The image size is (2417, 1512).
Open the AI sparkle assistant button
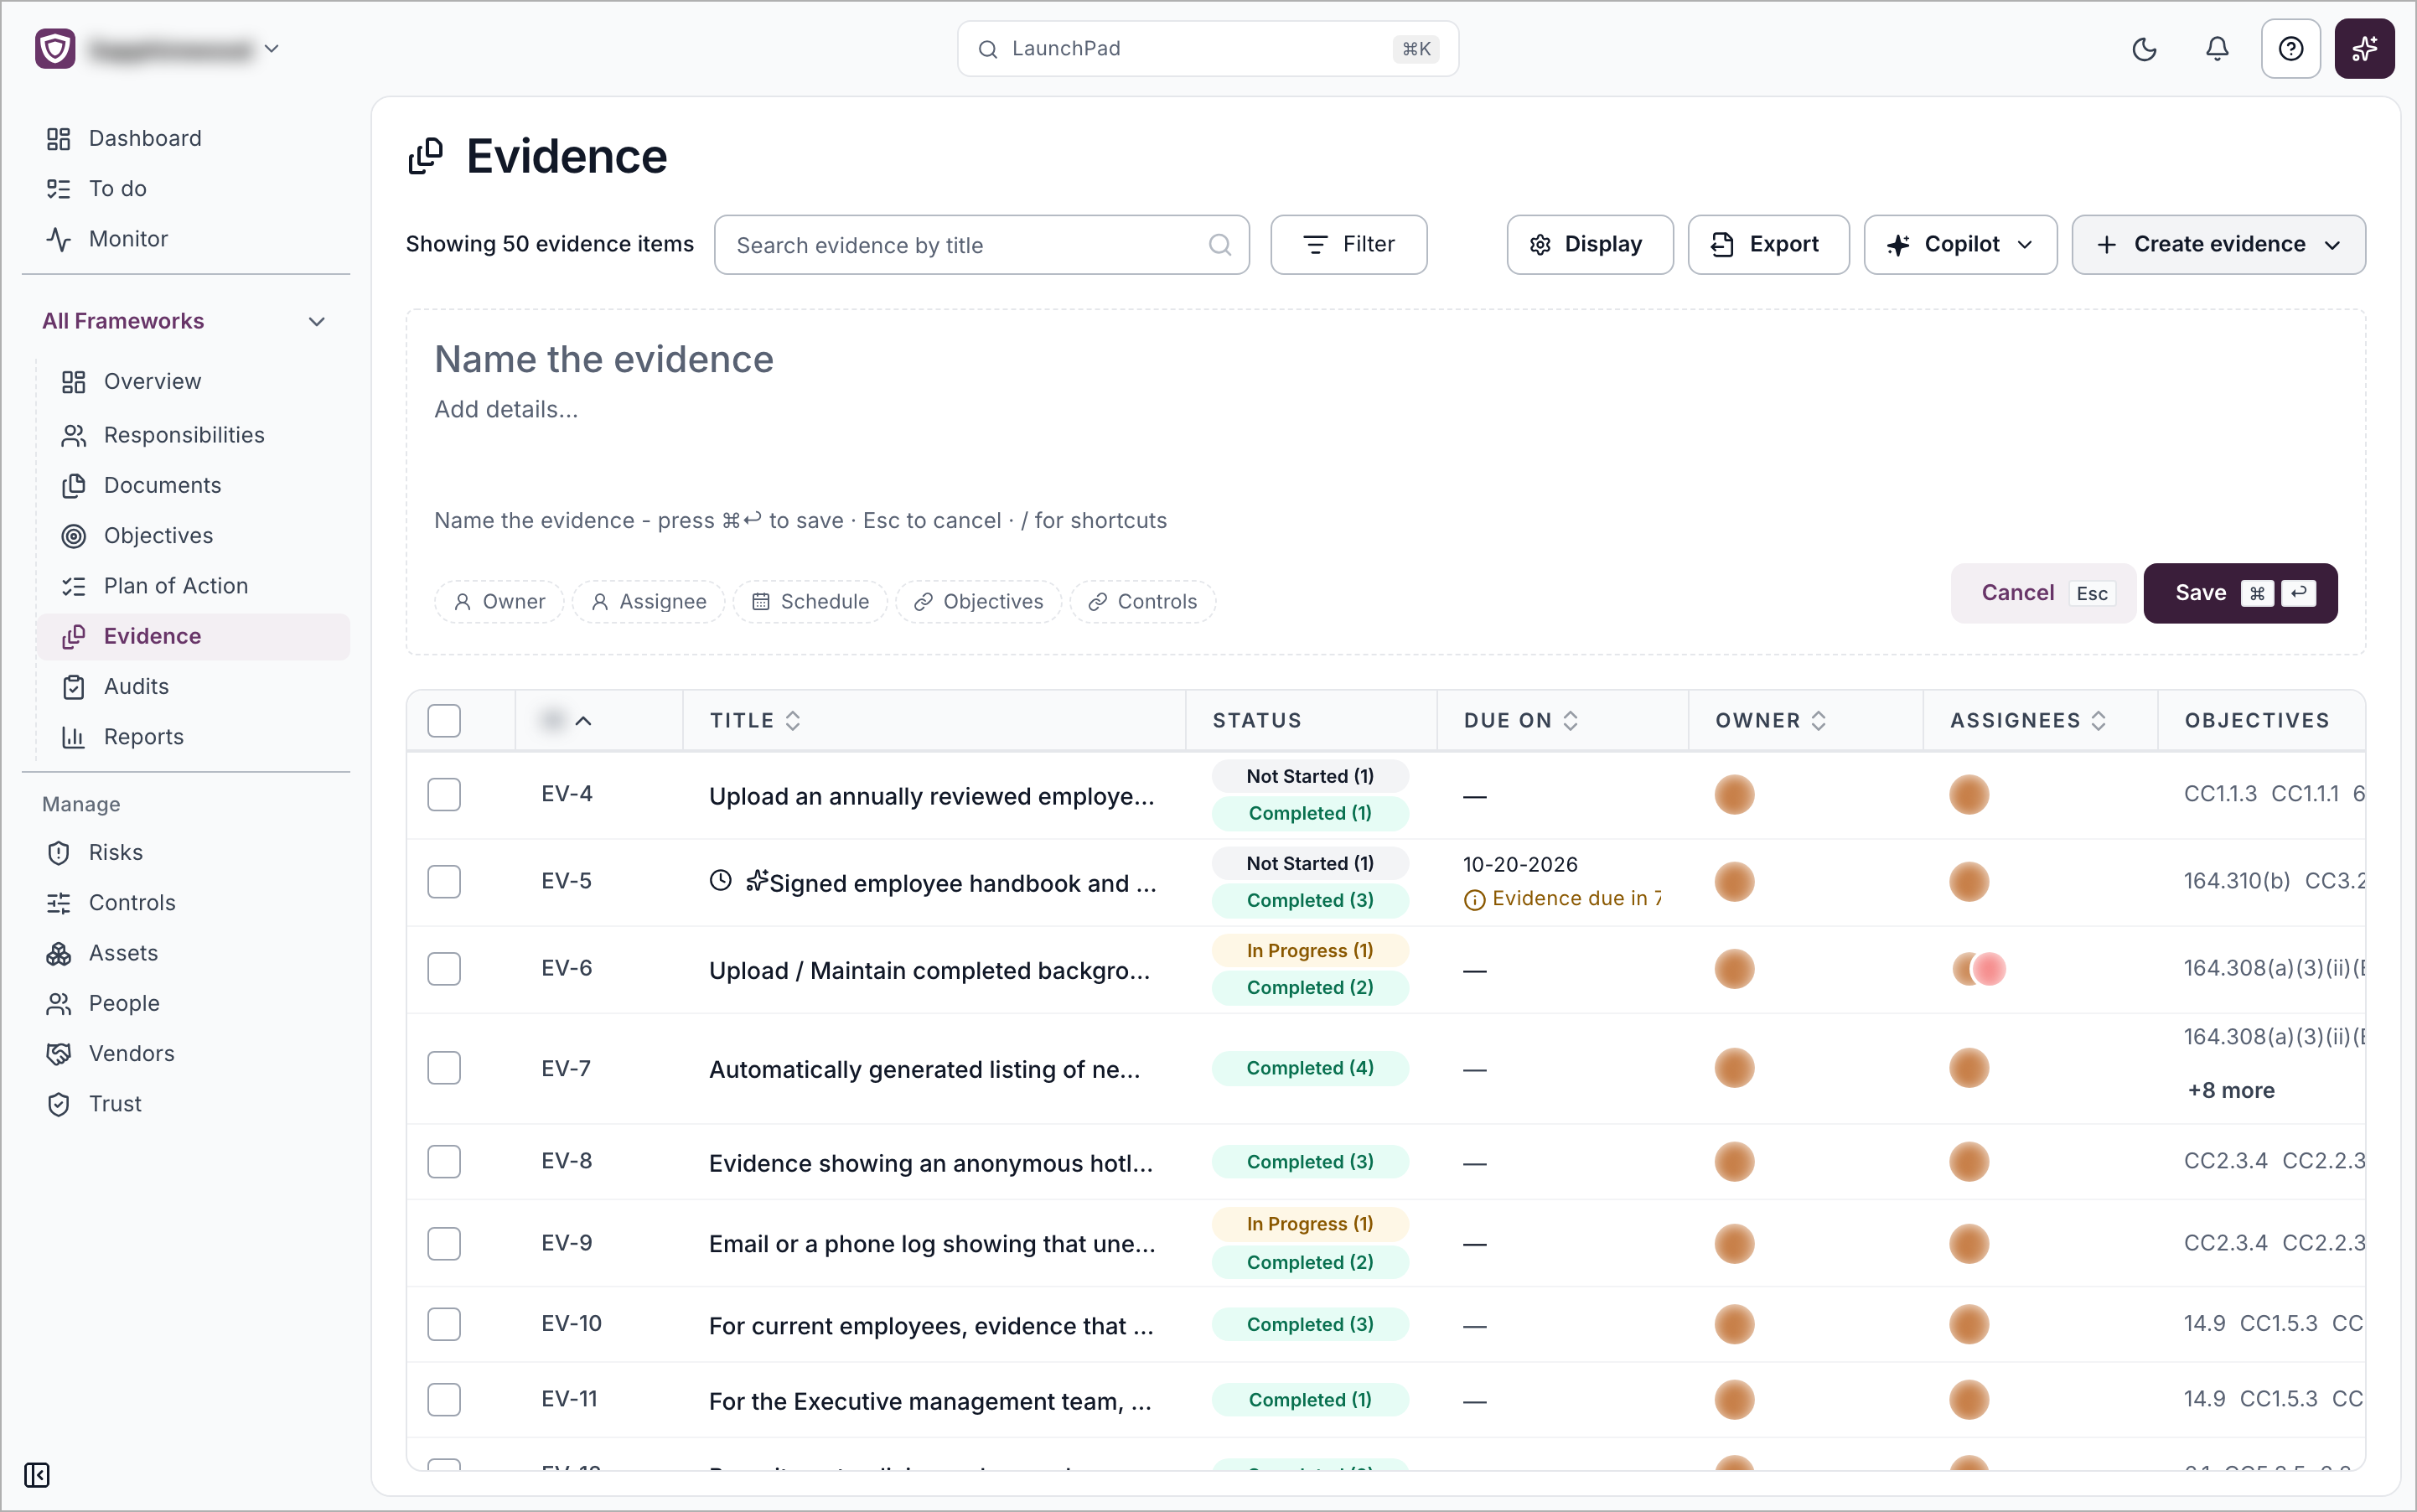[x=2364, y=49]
